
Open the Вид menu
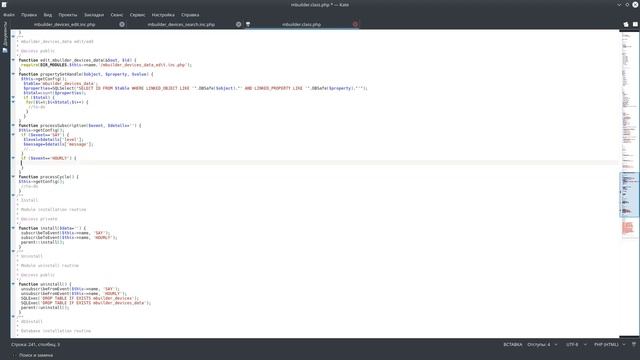tap(48, 15)
